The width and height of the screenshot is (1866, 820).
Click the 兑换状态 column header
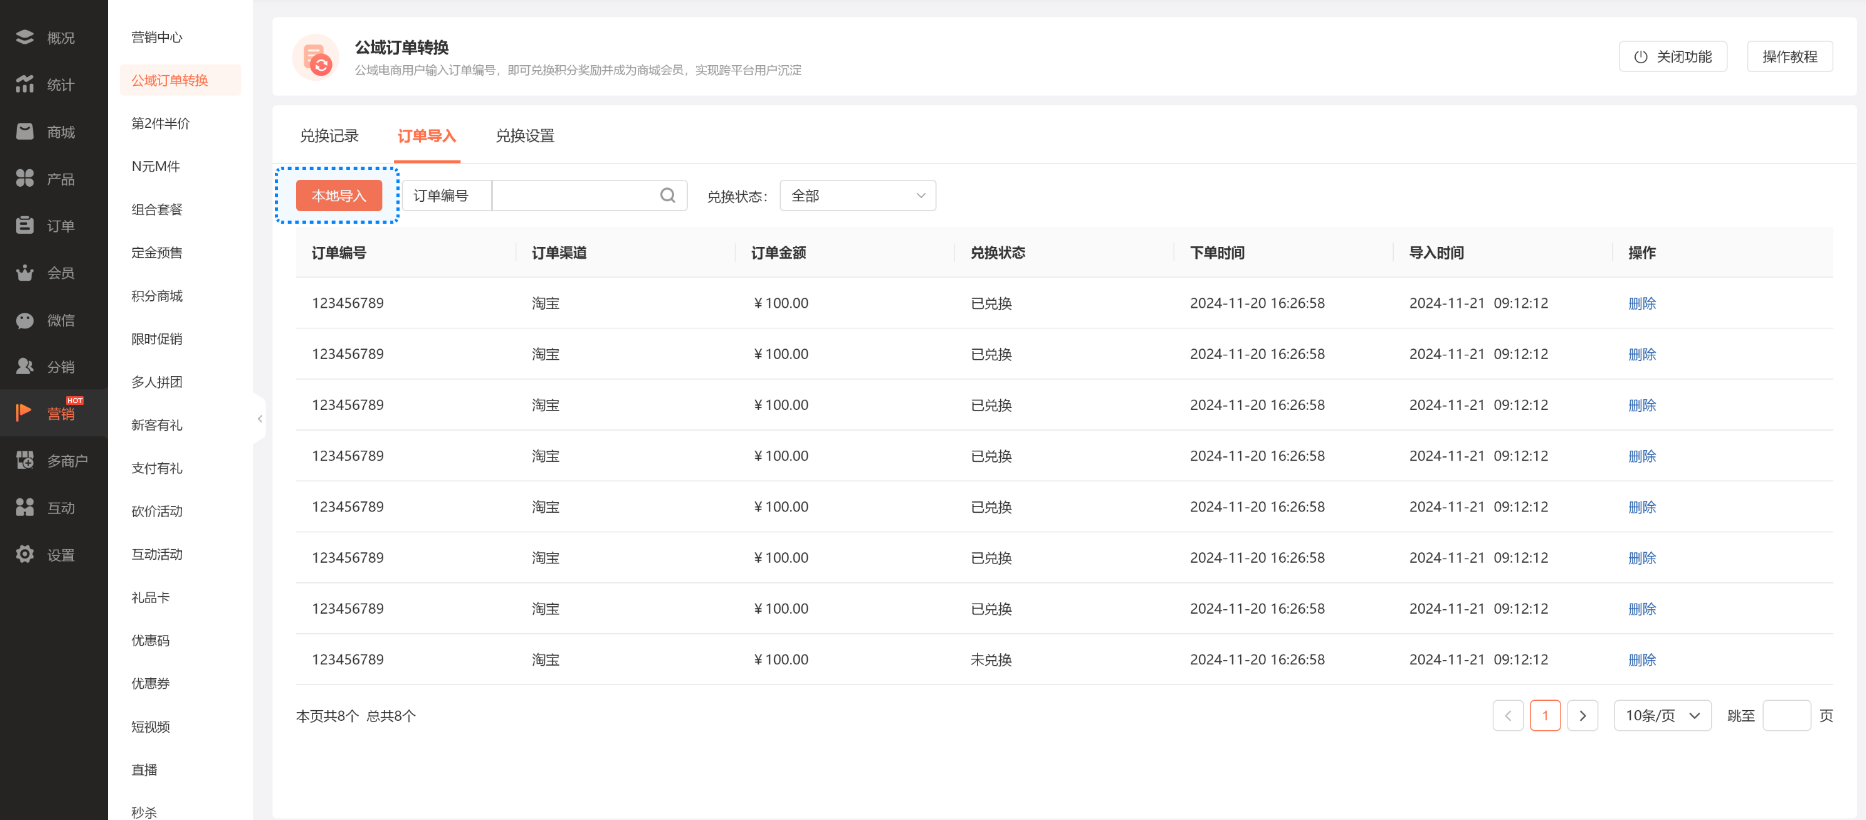998,253
